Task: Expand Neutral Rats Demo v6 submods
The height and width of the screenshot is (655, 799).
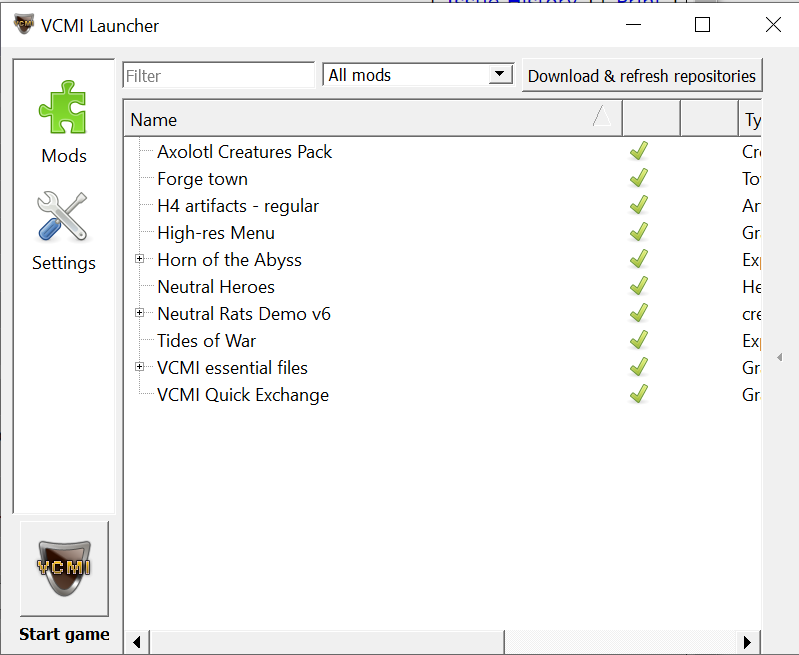Action: (140, 314)
